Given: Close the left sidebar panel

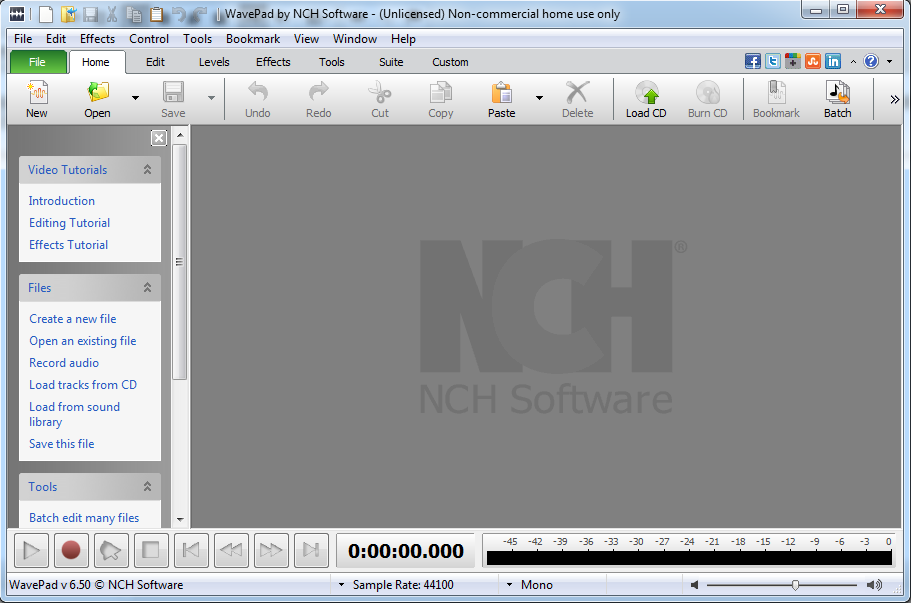Looking at the screenshot, I should point(159,138).
